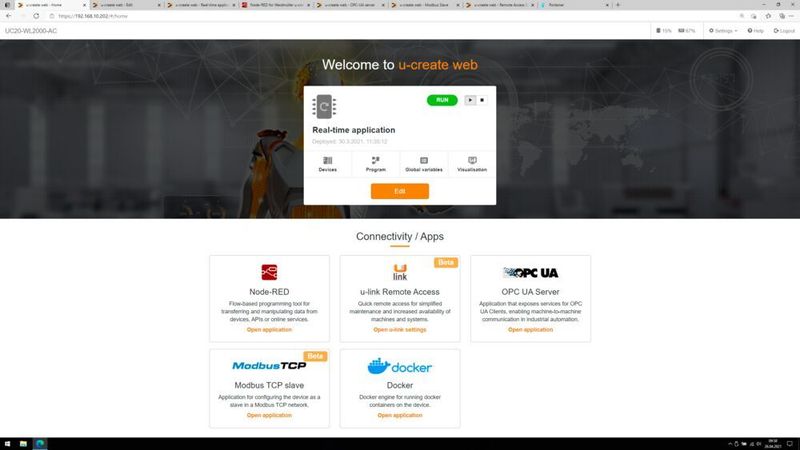Click the Beta badge on Modbus TCP card

315,356
